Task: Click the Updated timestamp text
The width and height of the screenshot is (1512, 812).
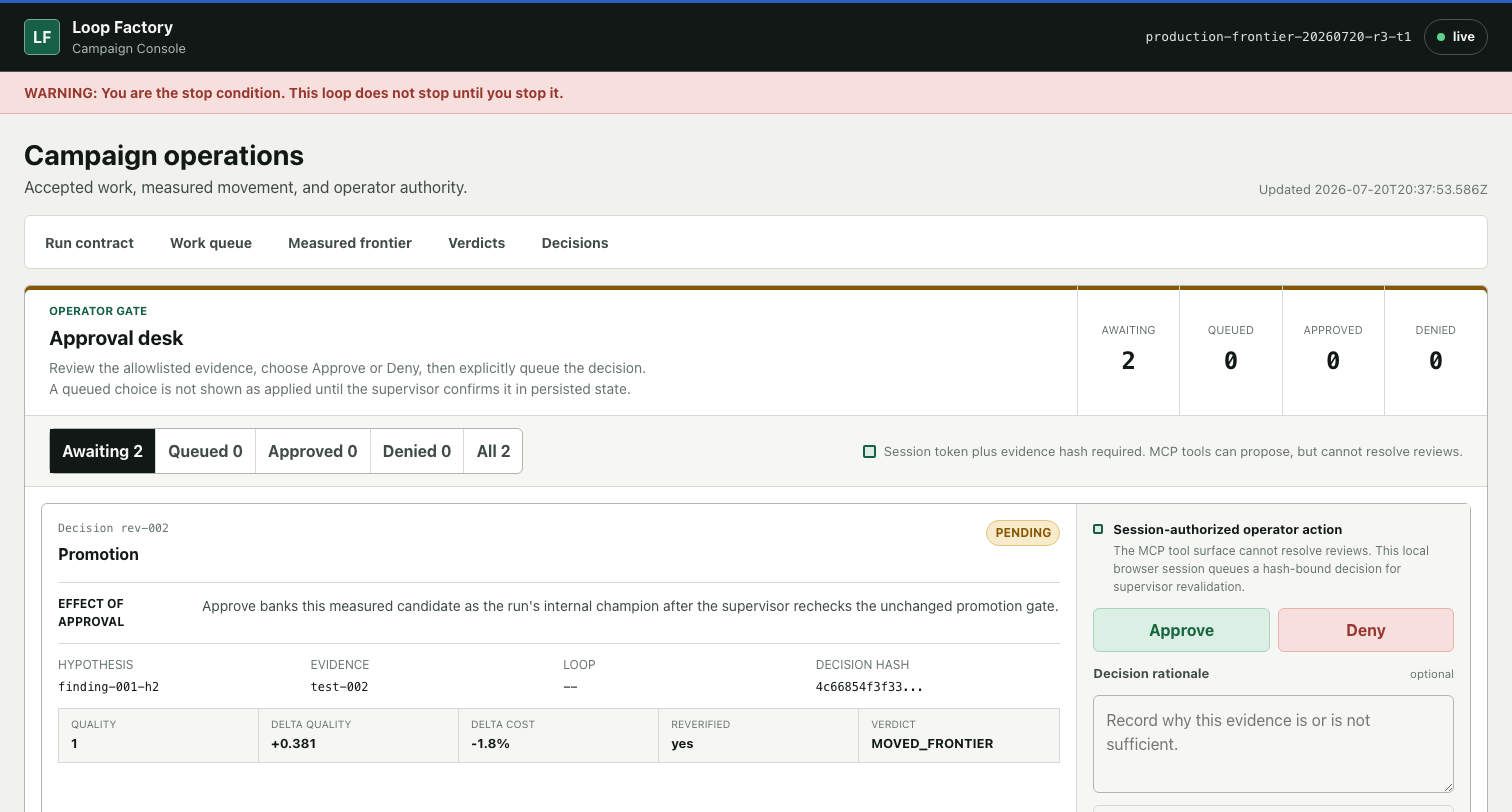Action: click(1373, 189)
